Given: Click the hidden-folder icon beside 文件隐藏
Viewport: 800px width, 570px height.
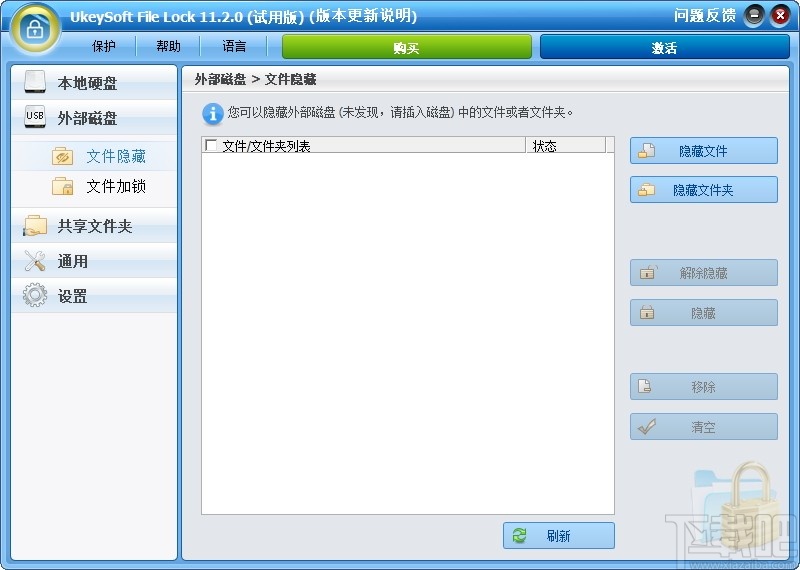Looking at the screenshot, I should pyautogui.click(x=63, y=156).
